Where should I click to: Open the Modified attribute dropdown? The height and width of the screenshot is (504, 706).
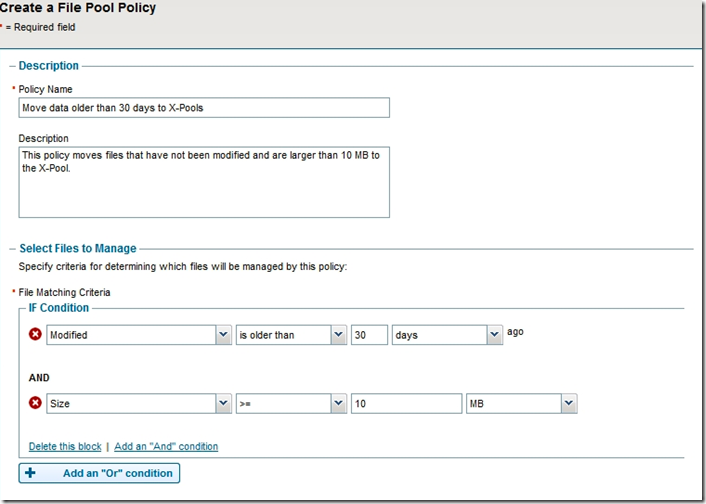(139, 335)
